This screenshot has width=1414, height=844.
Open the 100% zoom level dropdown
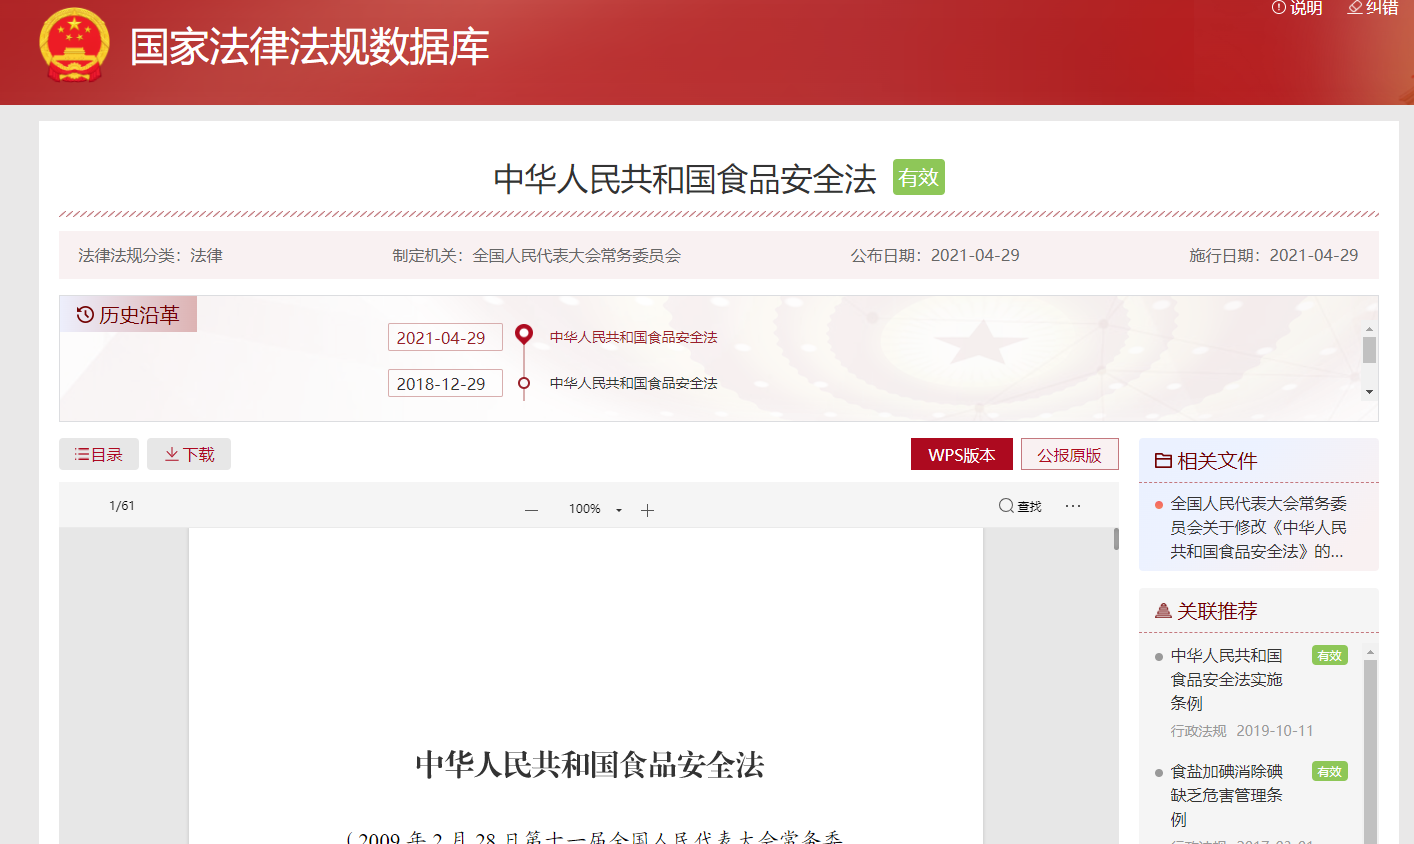pyautogui.click(x=595, y=509)
